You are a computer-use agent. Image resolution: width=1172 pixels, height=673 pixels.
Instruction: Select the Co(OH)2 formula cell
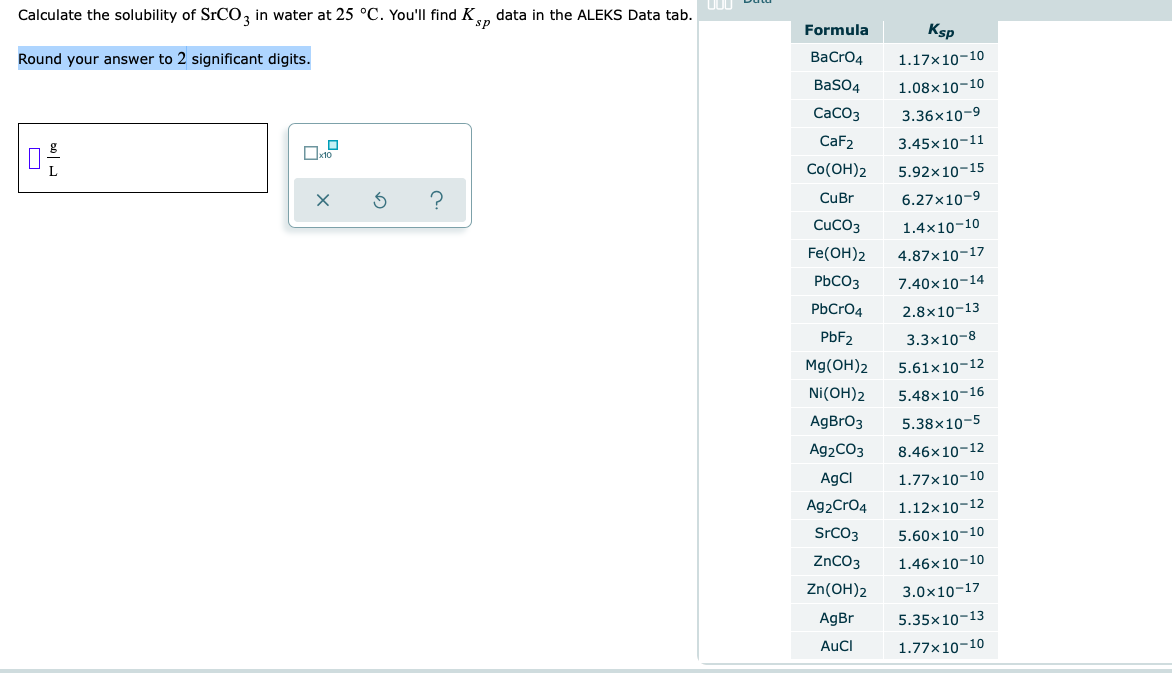click(x=836, y=170)
